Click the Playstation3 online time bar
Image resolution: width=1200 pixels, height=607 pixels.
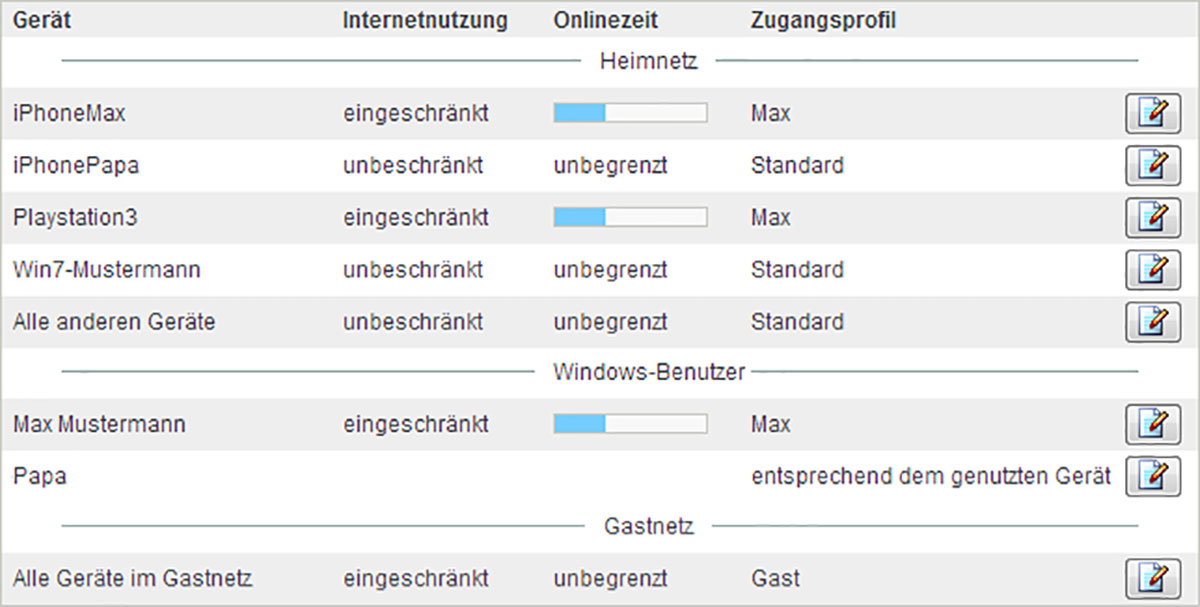pos(630,218)
